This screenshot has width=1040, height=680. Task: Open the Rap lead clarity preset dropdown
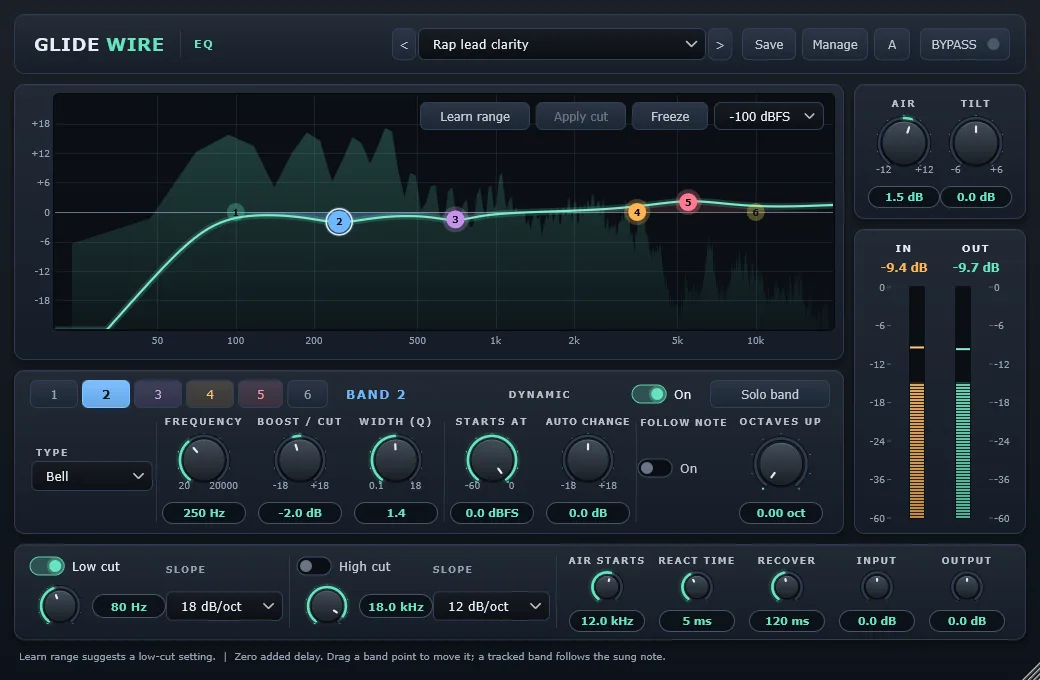coord(561,44)
